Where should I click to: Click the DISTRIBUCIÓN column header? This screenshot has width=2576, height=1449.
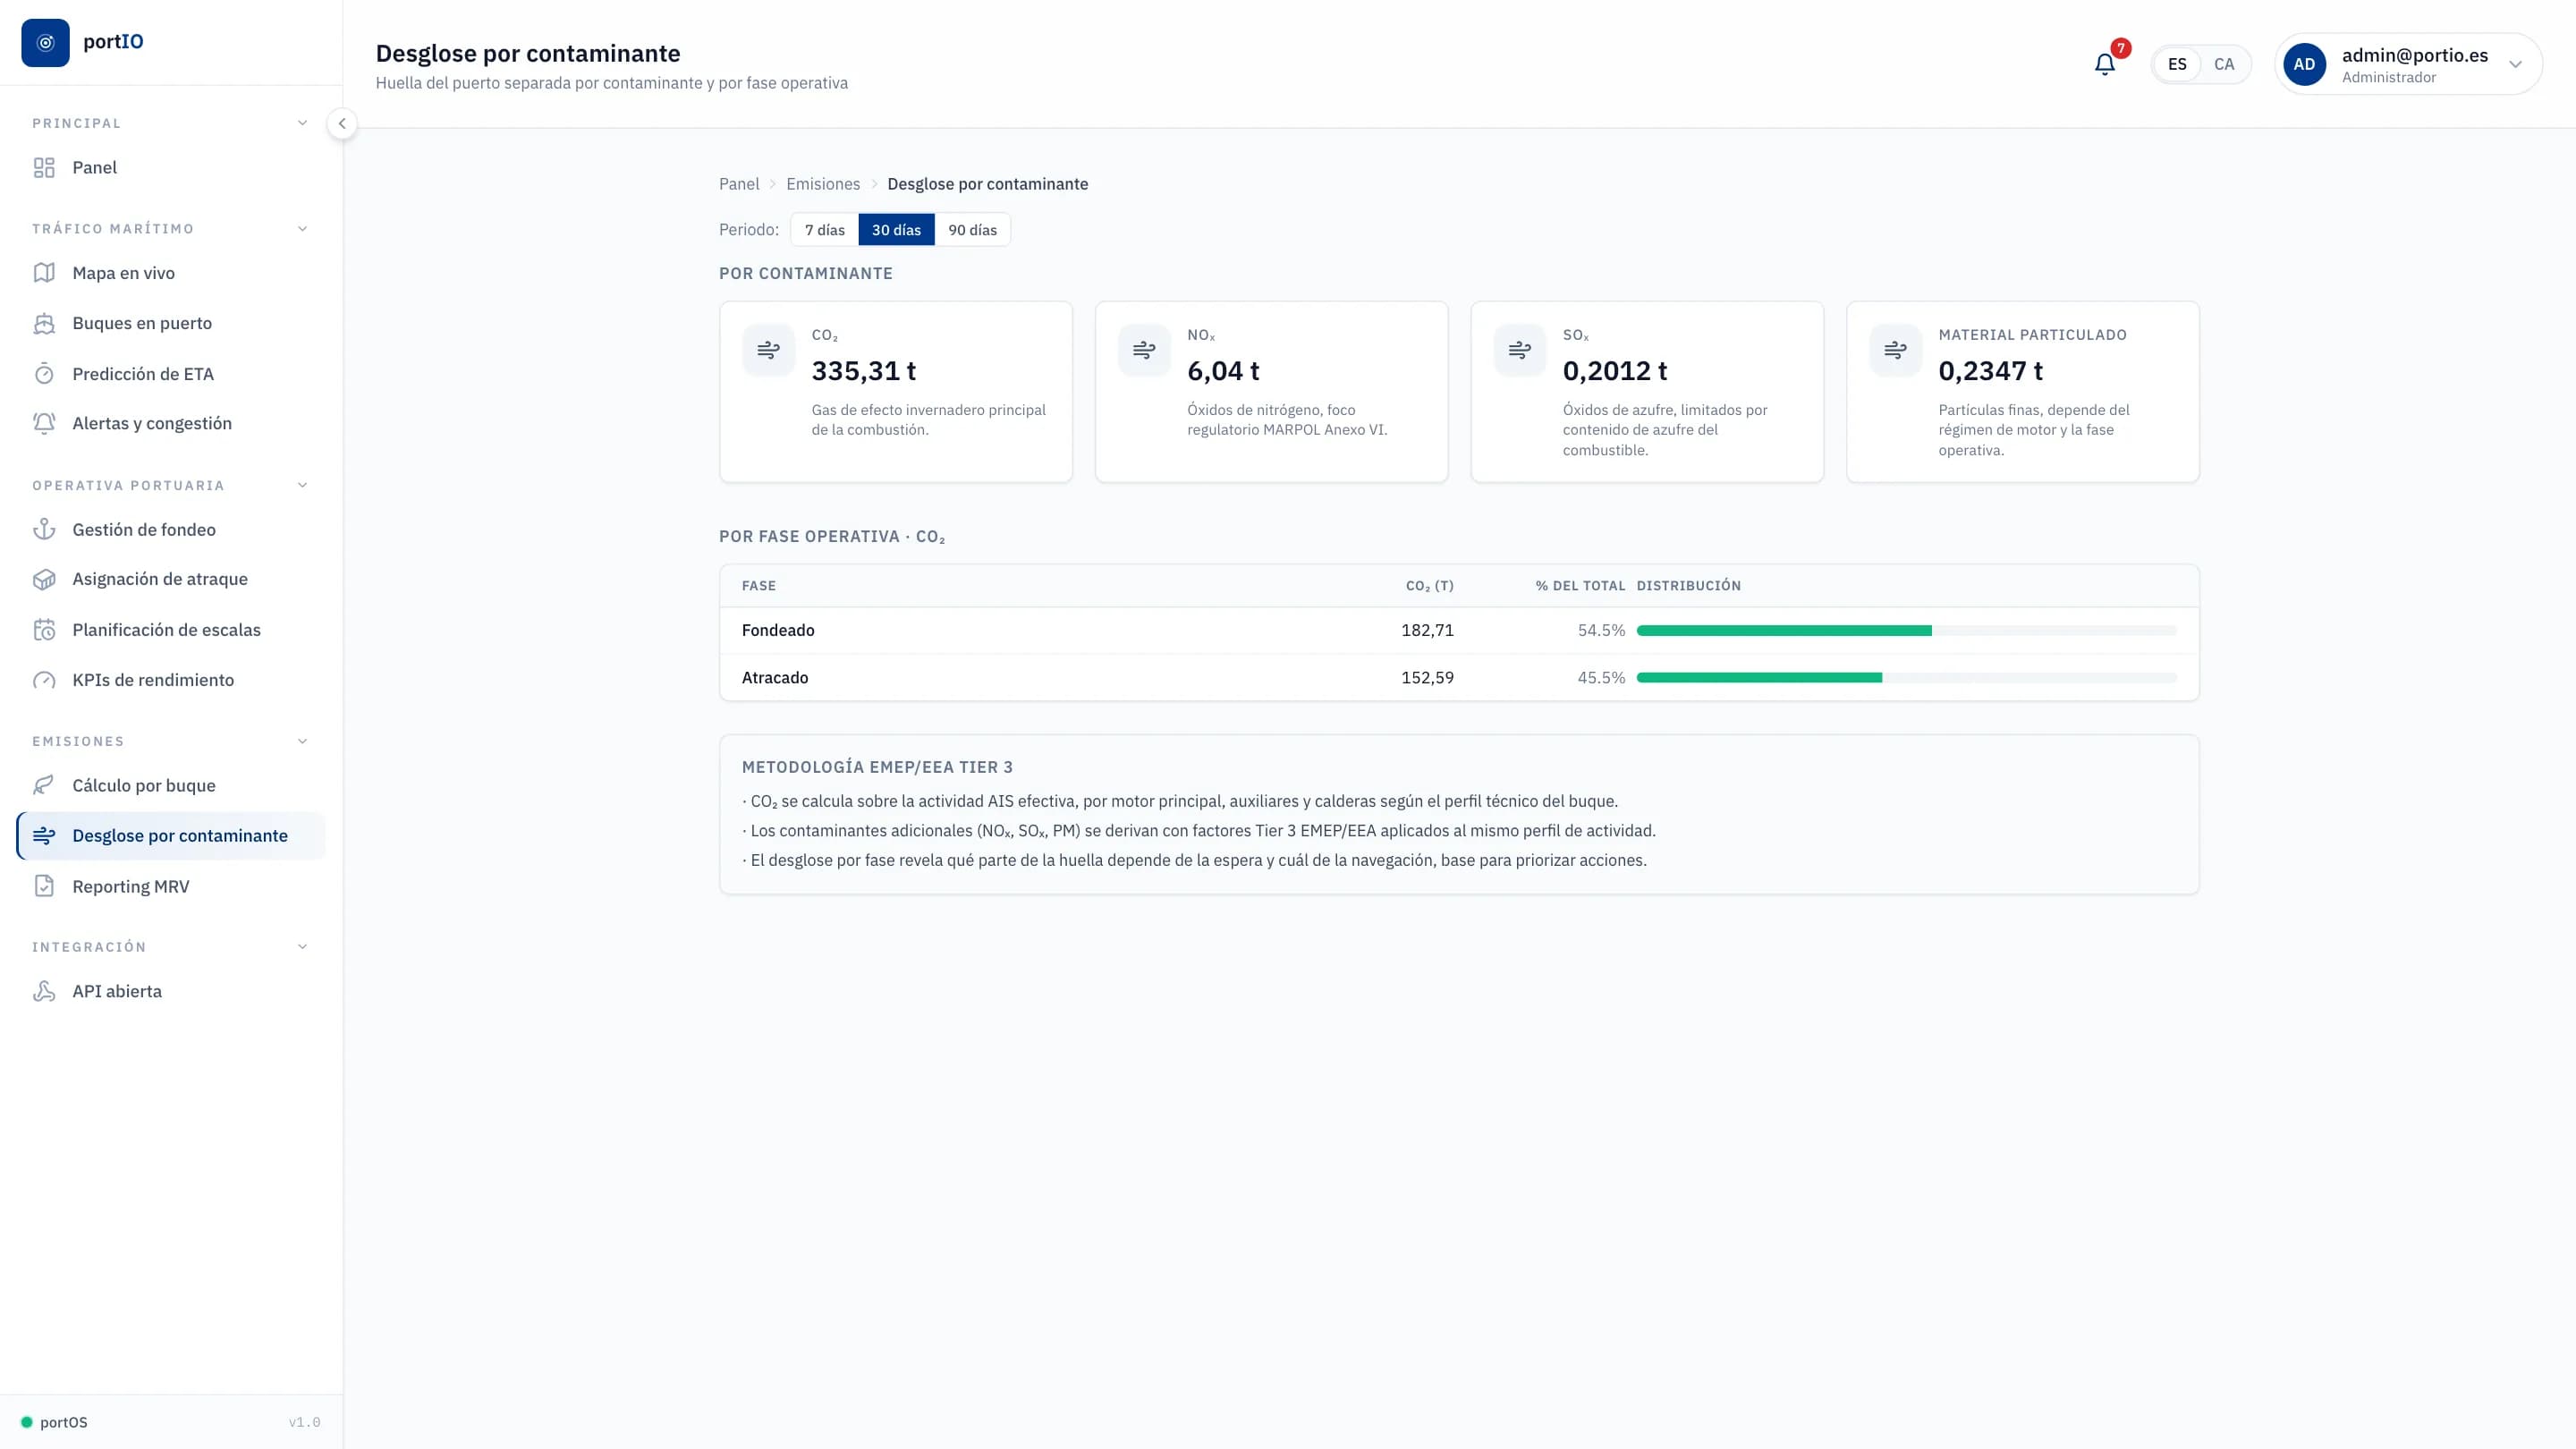point(1688,586)
